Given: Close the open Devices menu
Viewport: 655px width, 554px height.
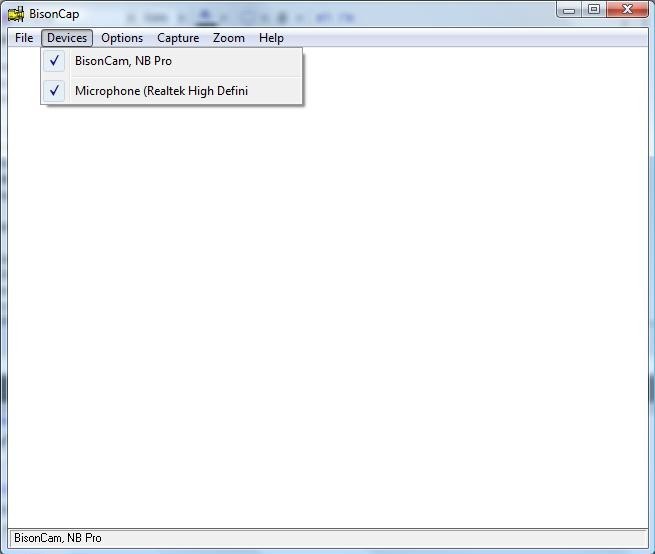Looking at the screenshot, I should click(x=67, y=38).
